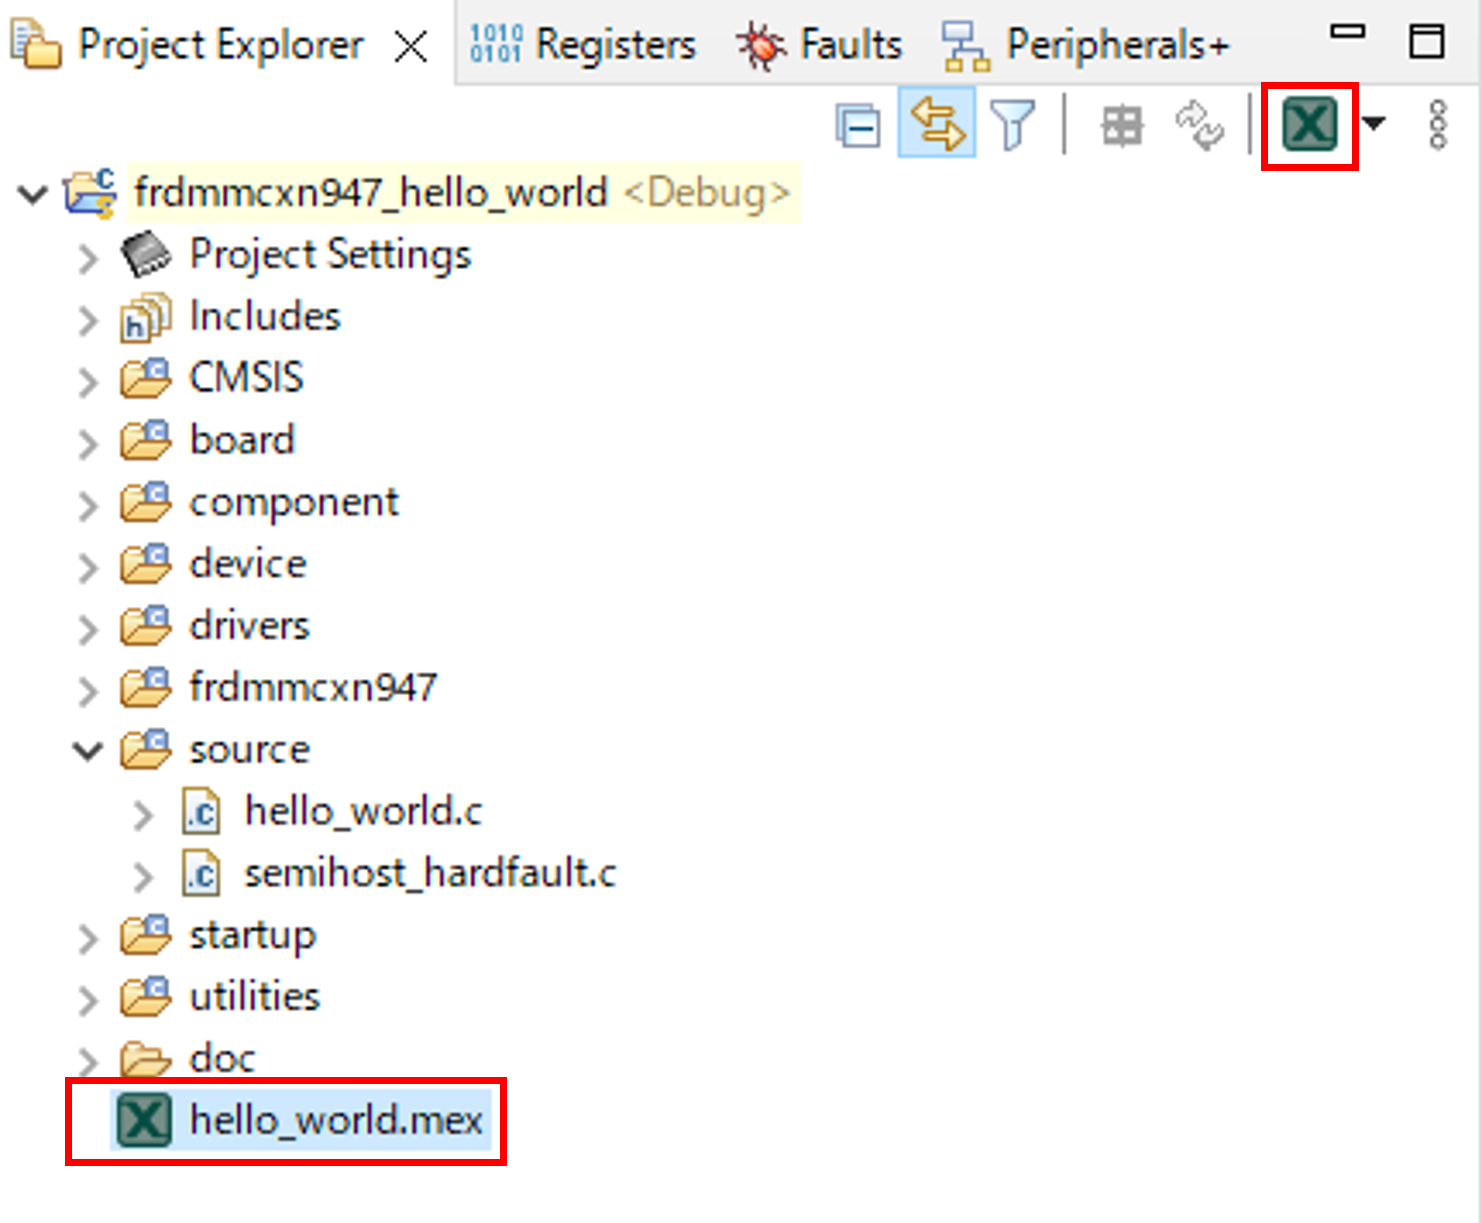The height and width of the screenshot is (1223, 1482).
Task: Expand the drivers folder
Action: pyautogui.click(x=89, y=628)
